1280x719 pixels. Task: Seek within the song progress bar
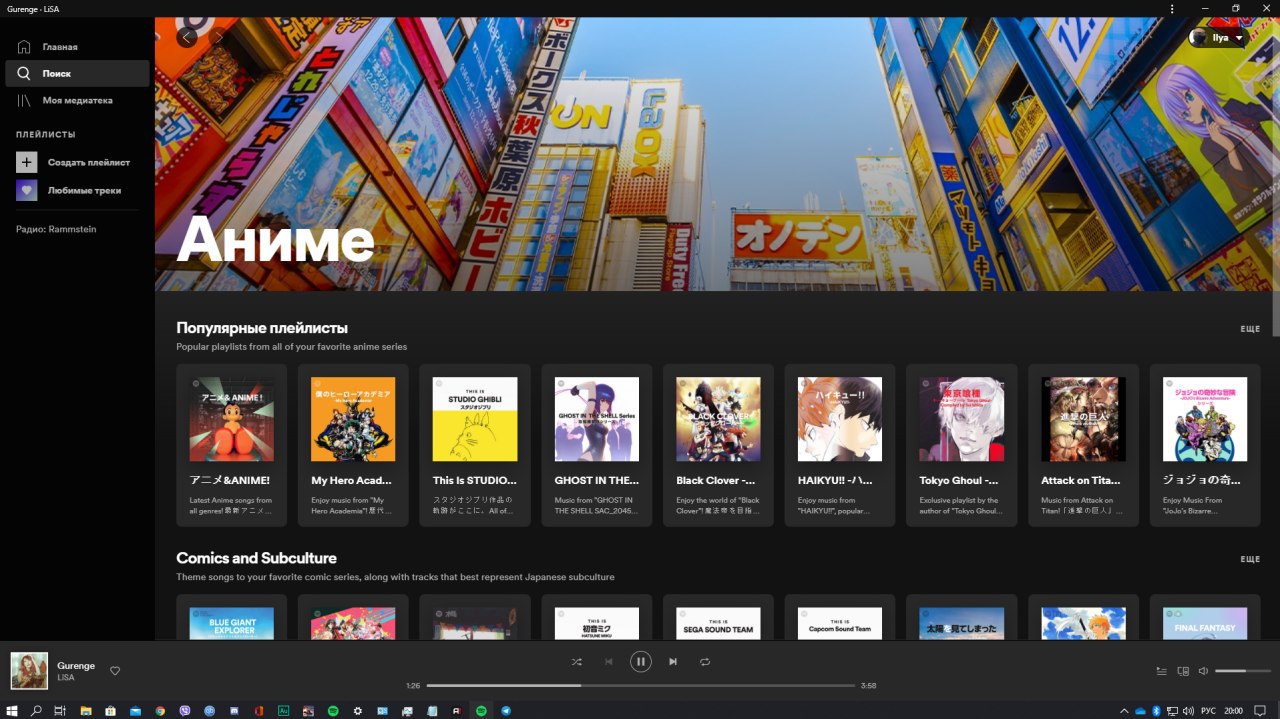641,685
